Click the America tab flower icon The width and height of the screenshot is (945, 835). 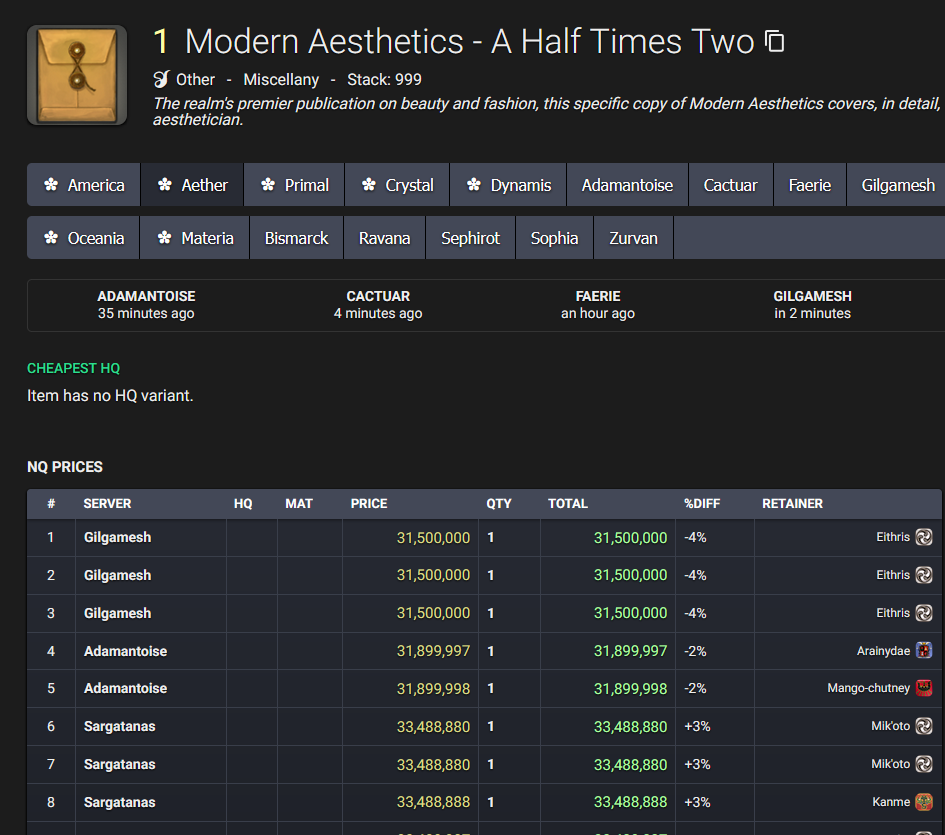coord(51,184)
